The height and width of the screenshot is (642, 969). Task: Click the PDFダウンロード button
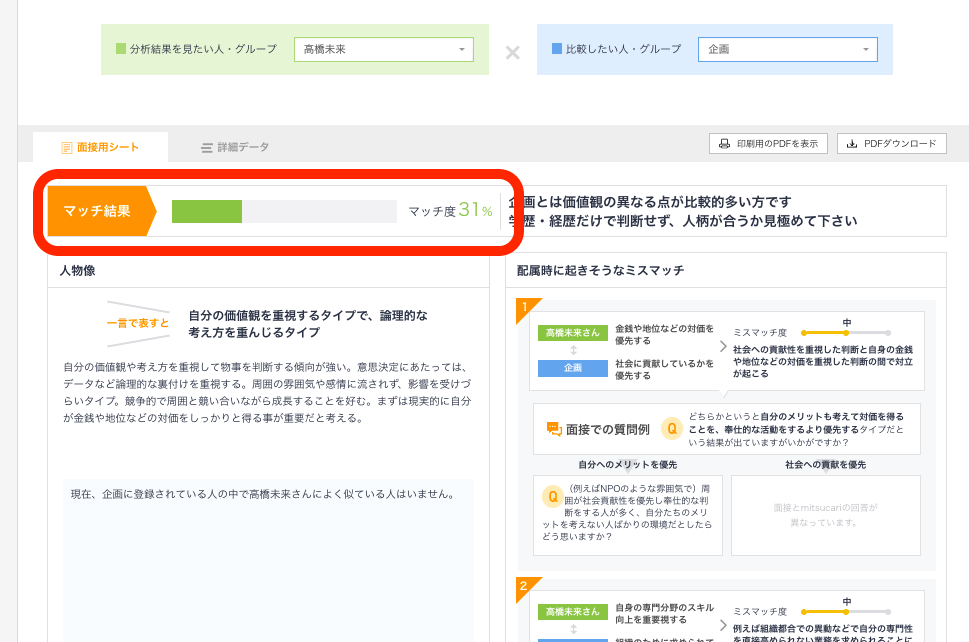[891, 143]
